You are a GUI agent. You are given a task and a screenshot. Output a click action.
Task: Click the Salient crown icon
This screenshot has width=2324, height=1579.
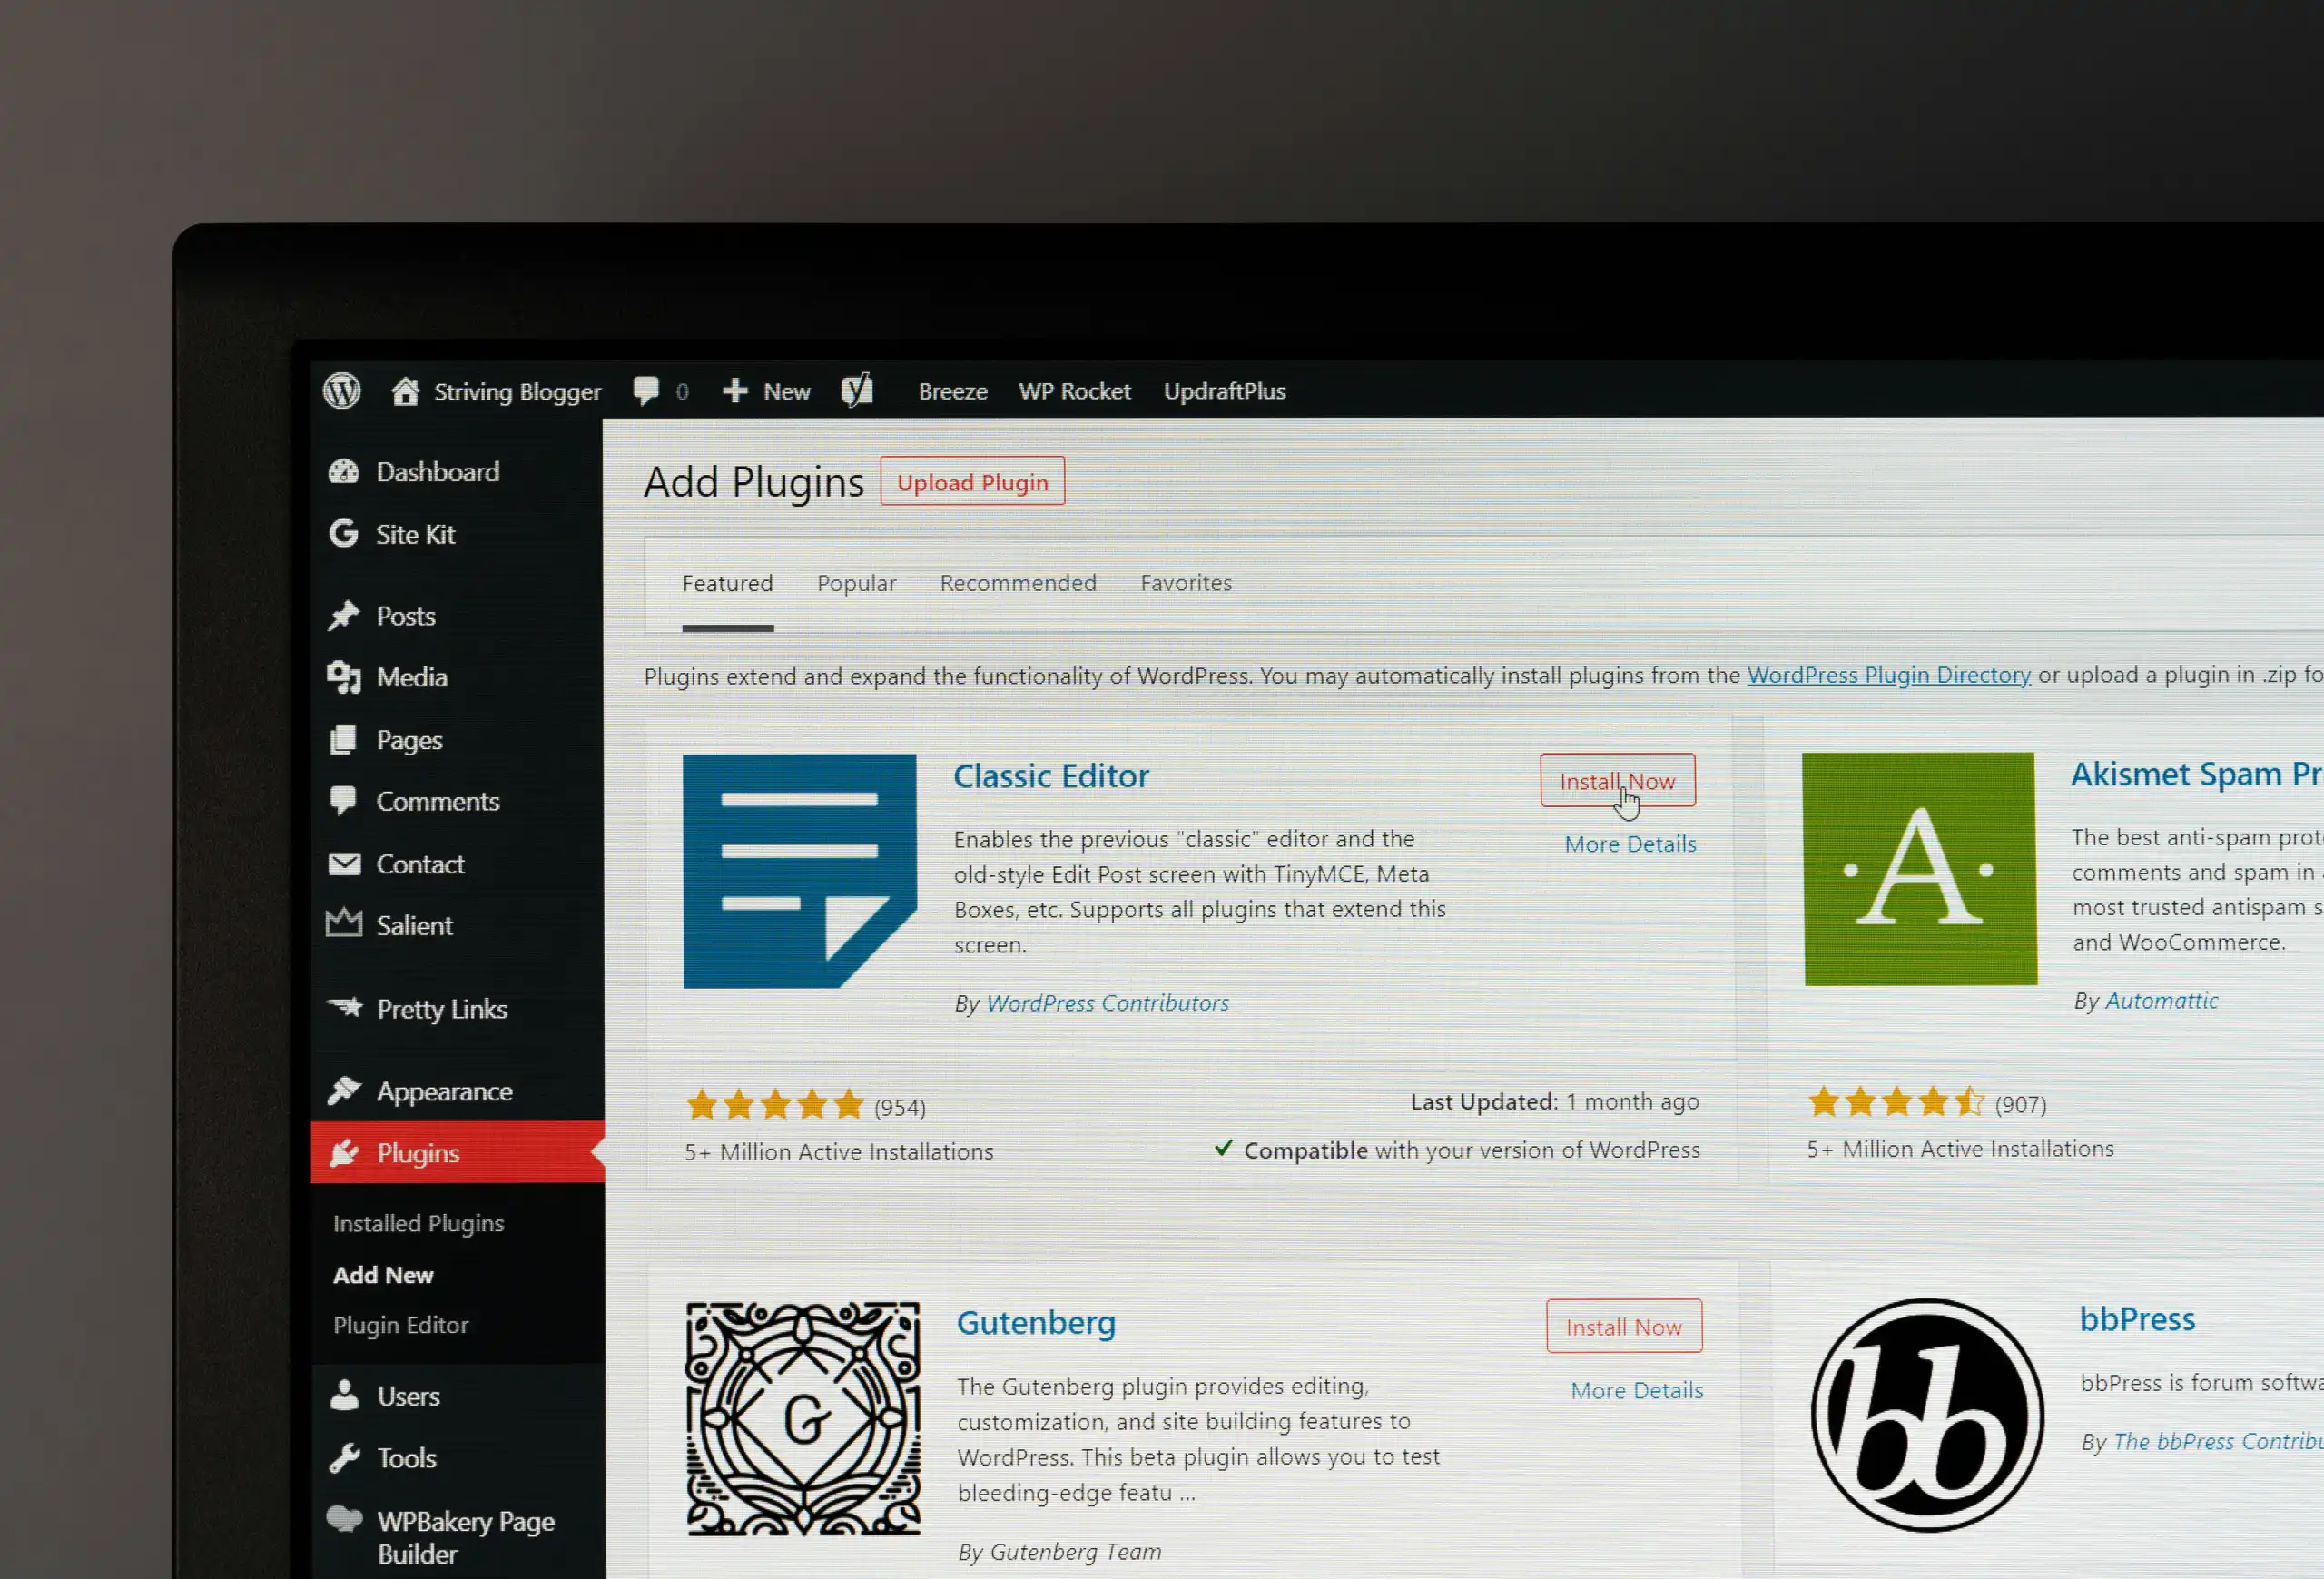[344, 925]
